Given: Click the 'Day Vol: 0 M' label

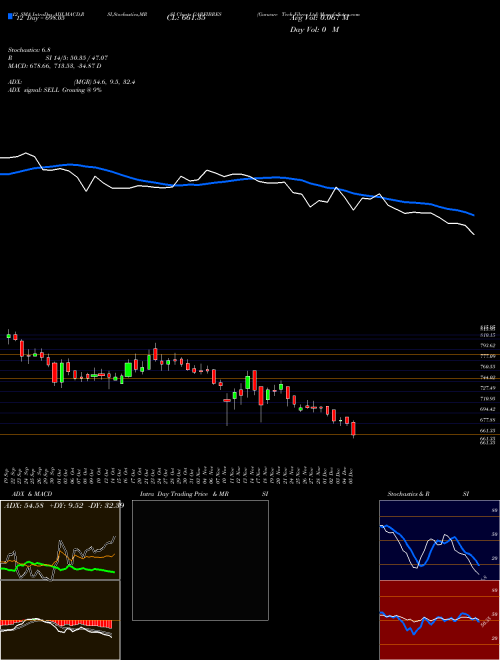Looking at the screenshot, I should tap(314, 30).
